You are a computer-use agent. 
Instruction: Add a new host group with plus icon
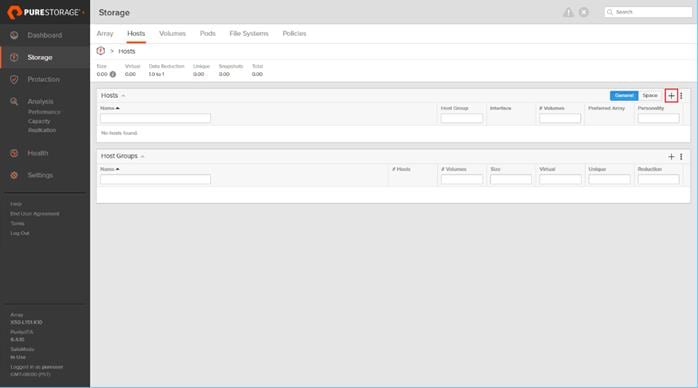pos(671,157)
